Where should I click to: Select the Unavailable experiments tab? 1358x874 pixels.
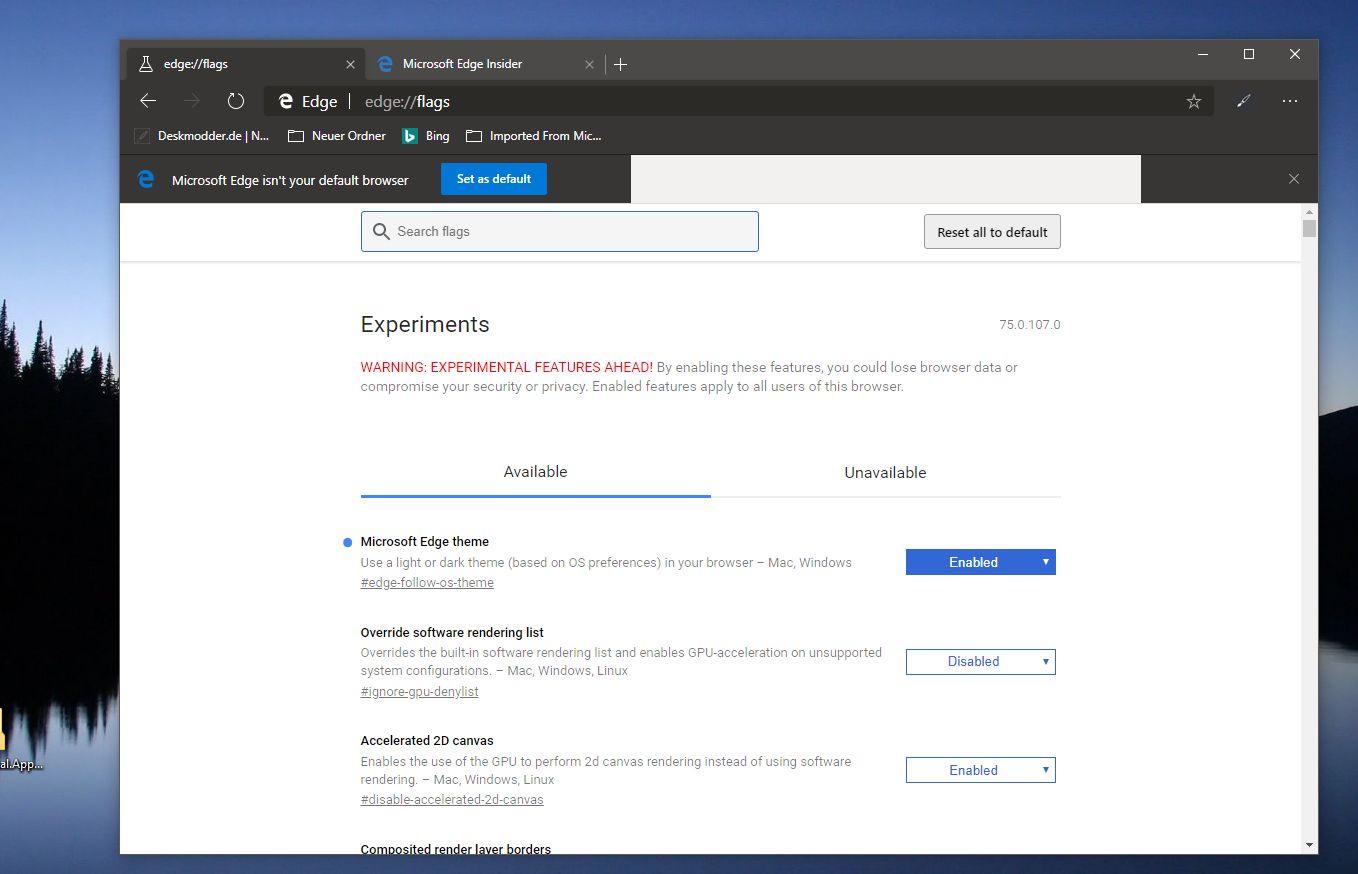(x=885, y=472)
